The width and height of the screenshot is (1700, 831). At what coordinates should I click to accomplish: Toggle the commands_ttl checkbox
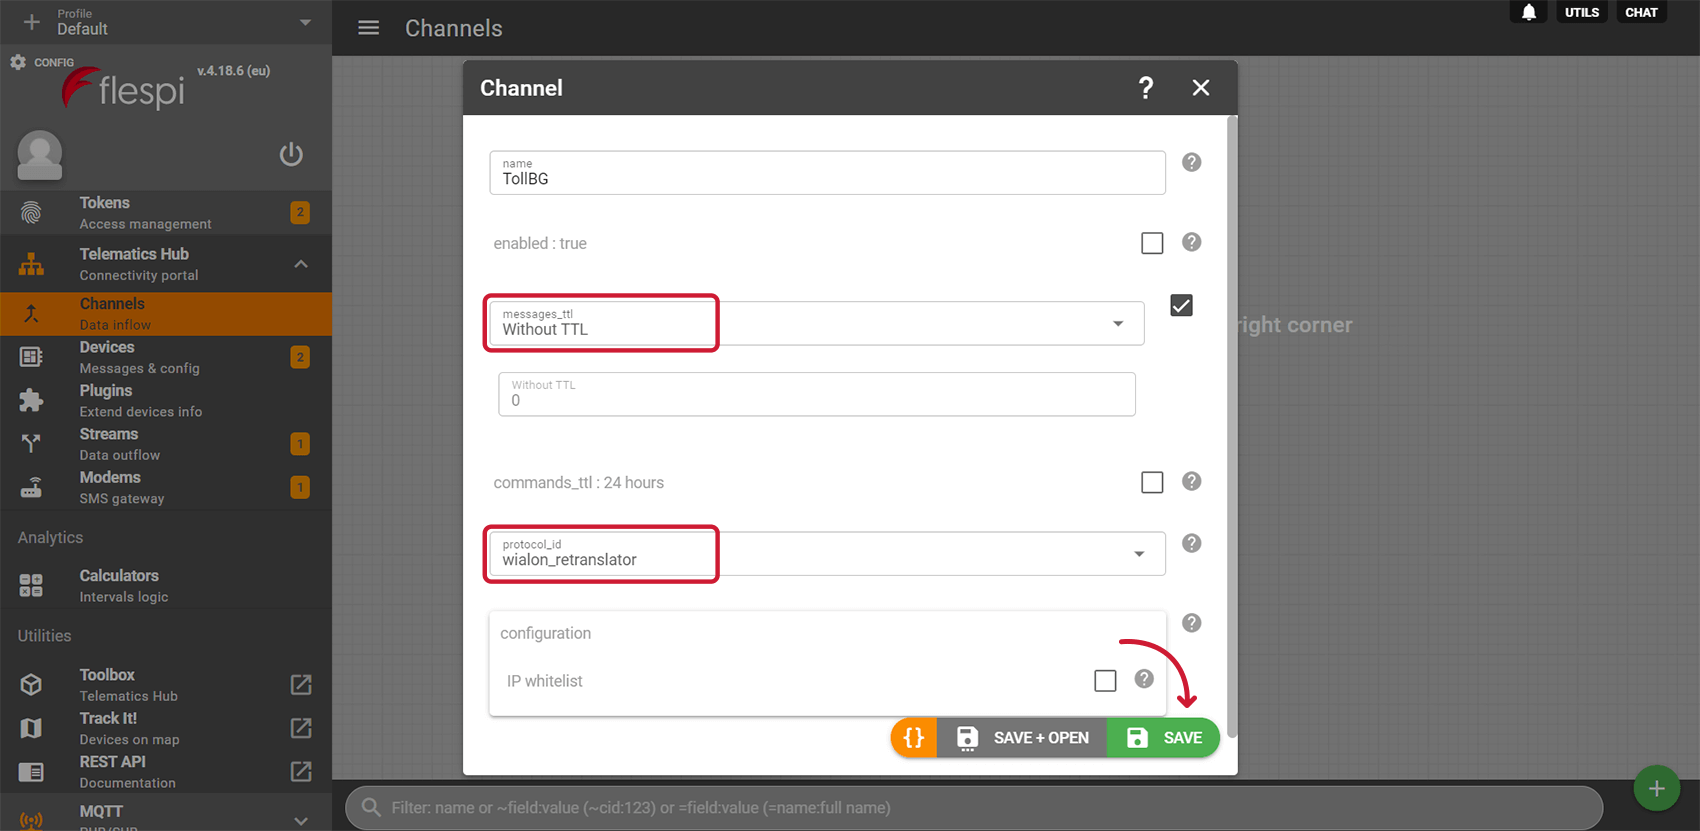1152,482
